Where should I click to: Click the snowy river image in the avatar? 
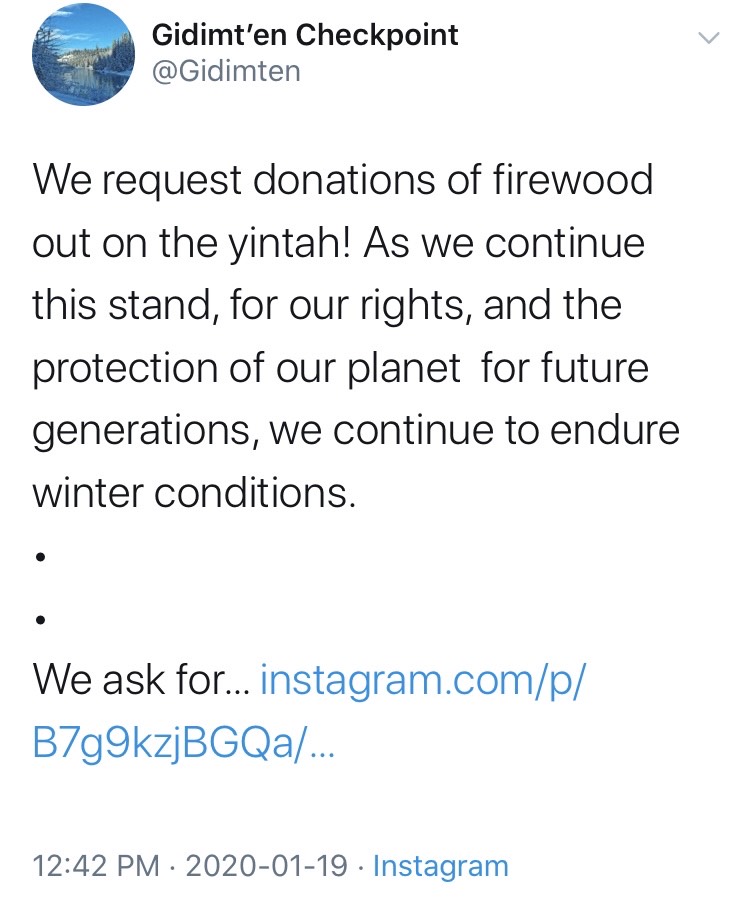click(83, 54)
